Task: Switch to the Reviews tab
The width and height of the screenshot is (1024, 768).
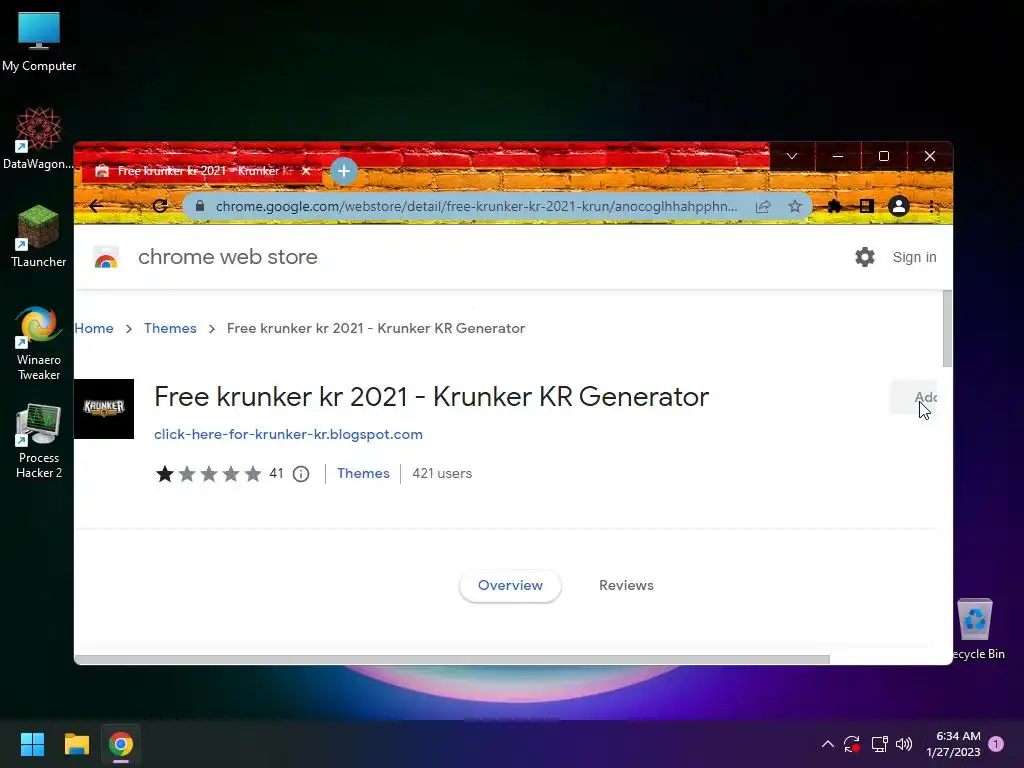Action: (x=626, y=585)
